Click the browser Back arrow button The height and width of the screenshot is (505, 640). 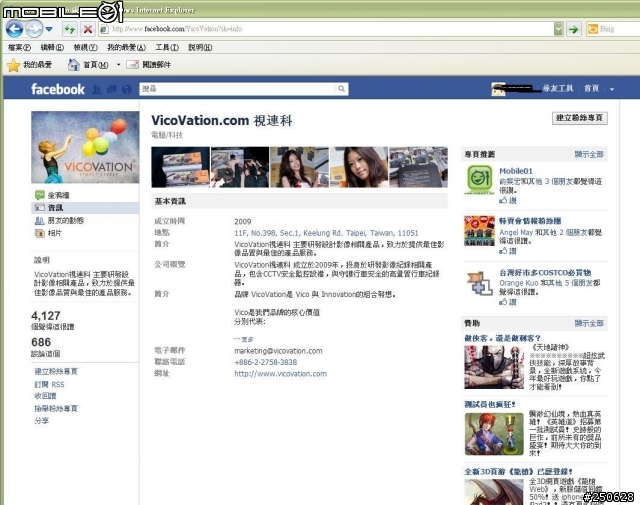tap(15, 29)
